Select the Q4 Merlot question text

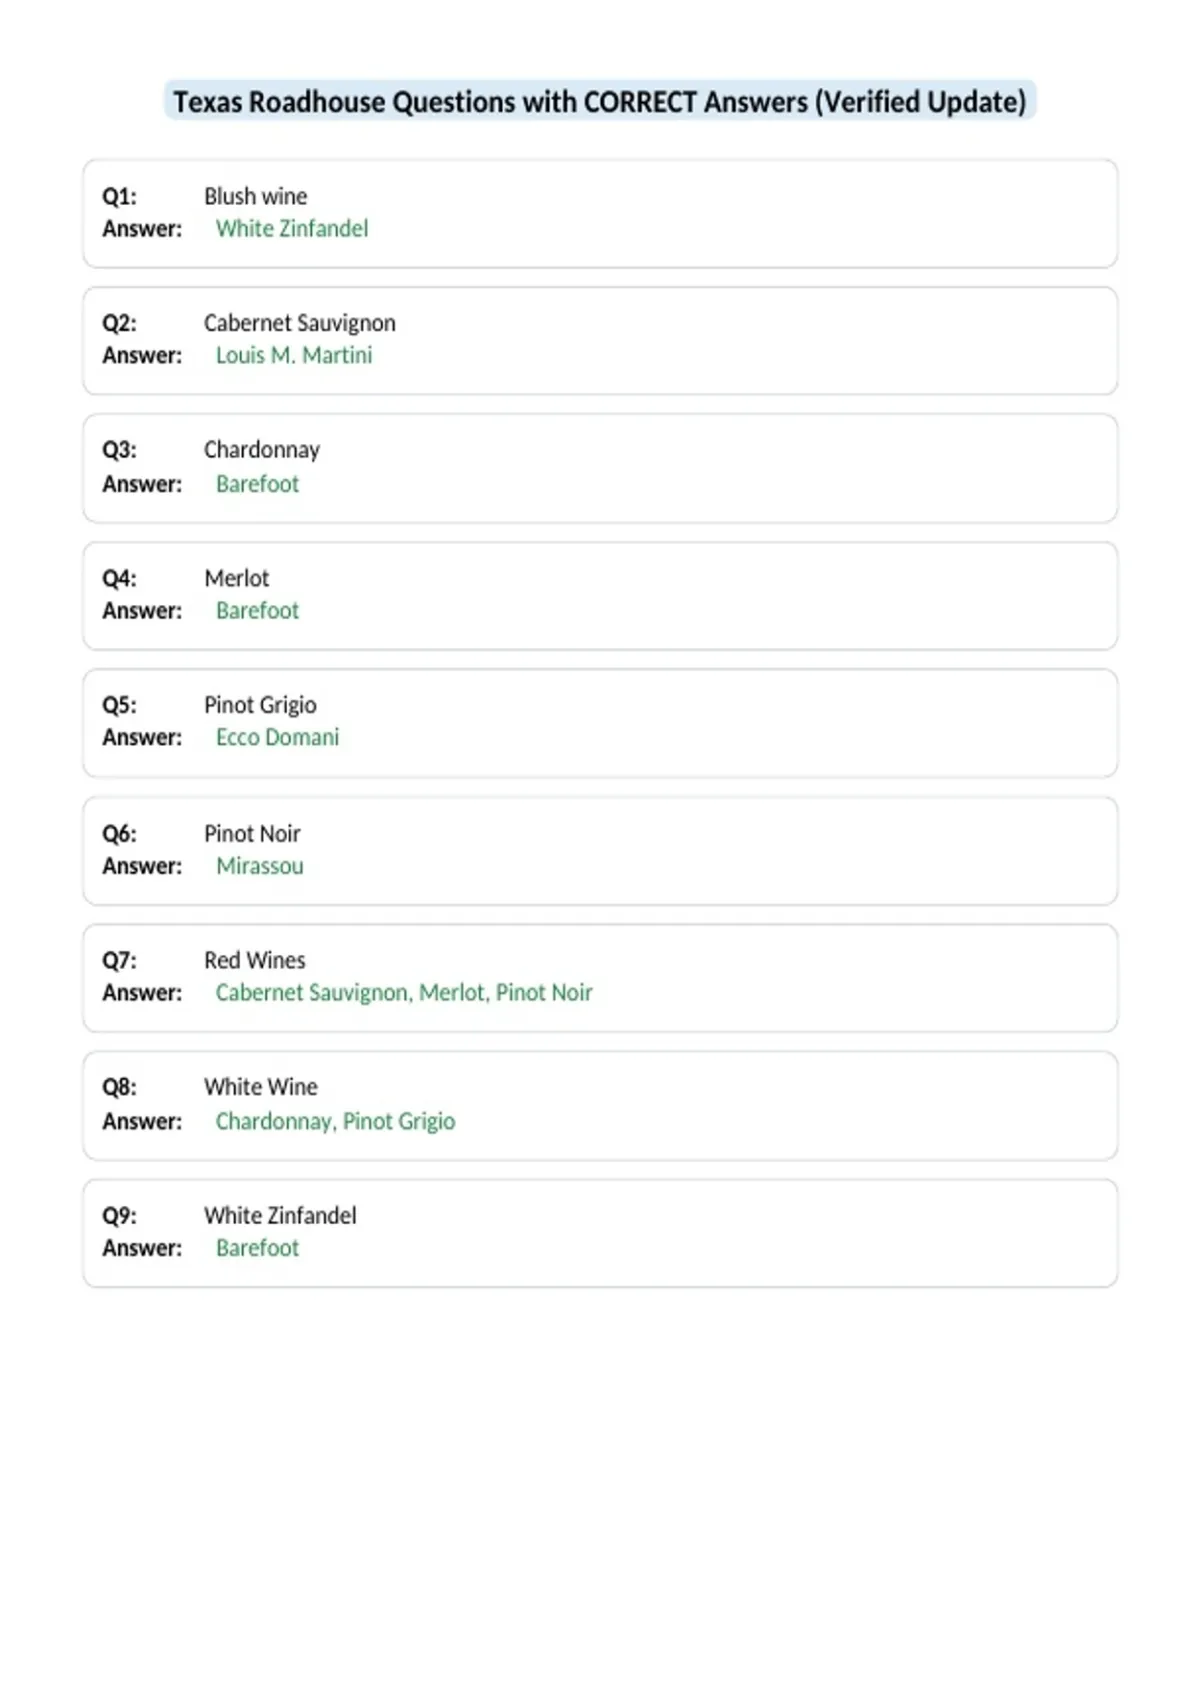coord(237,578)
